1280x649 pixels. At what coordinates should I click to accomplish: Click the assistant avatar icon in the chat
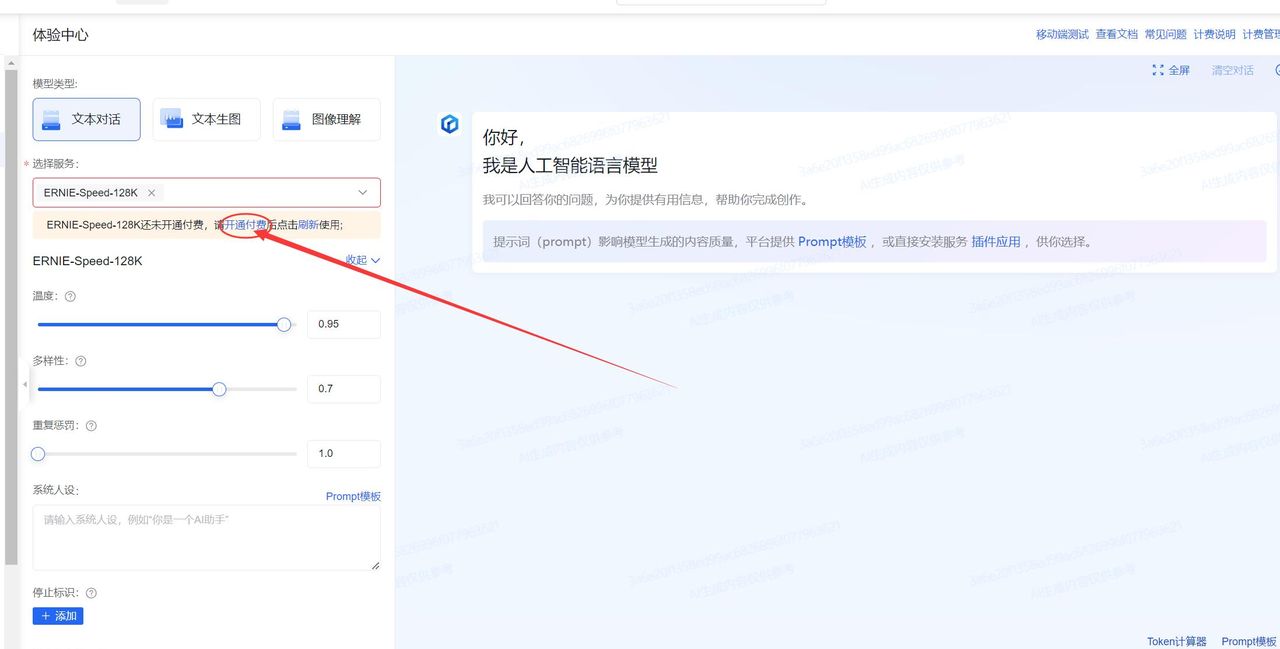coord(450,124)
